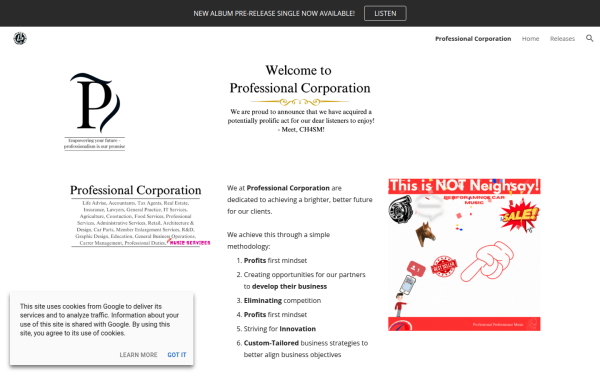Open the Releases nav page

[x=562, y=39]
